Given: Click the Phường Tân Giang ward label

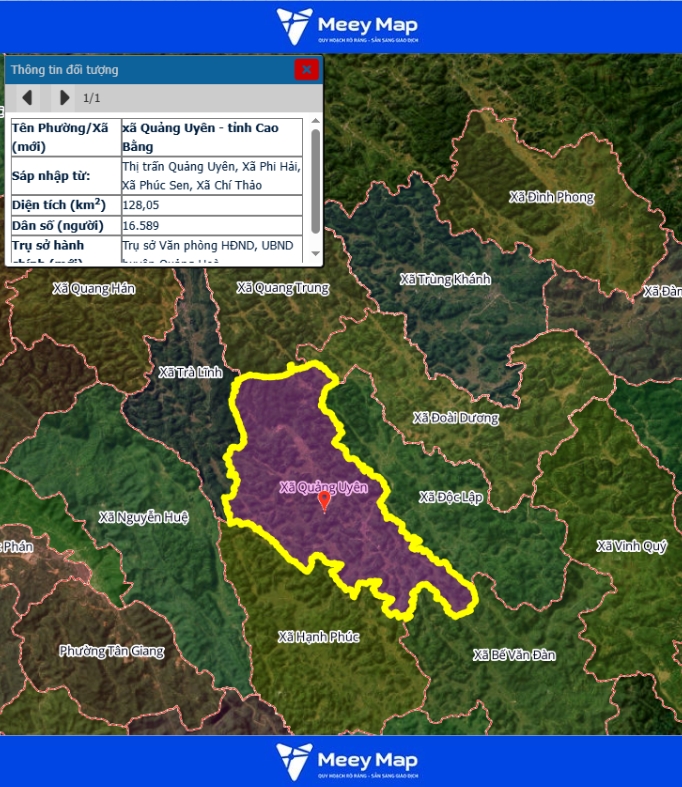Looking at the screenshot, I should click(x=111, y=651).
